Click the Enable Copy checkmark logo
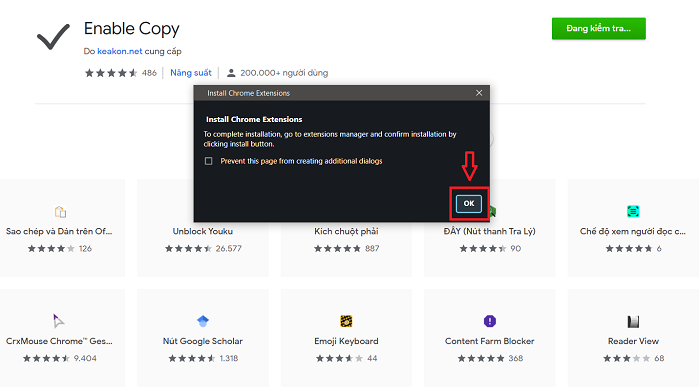 pos(53,37)
